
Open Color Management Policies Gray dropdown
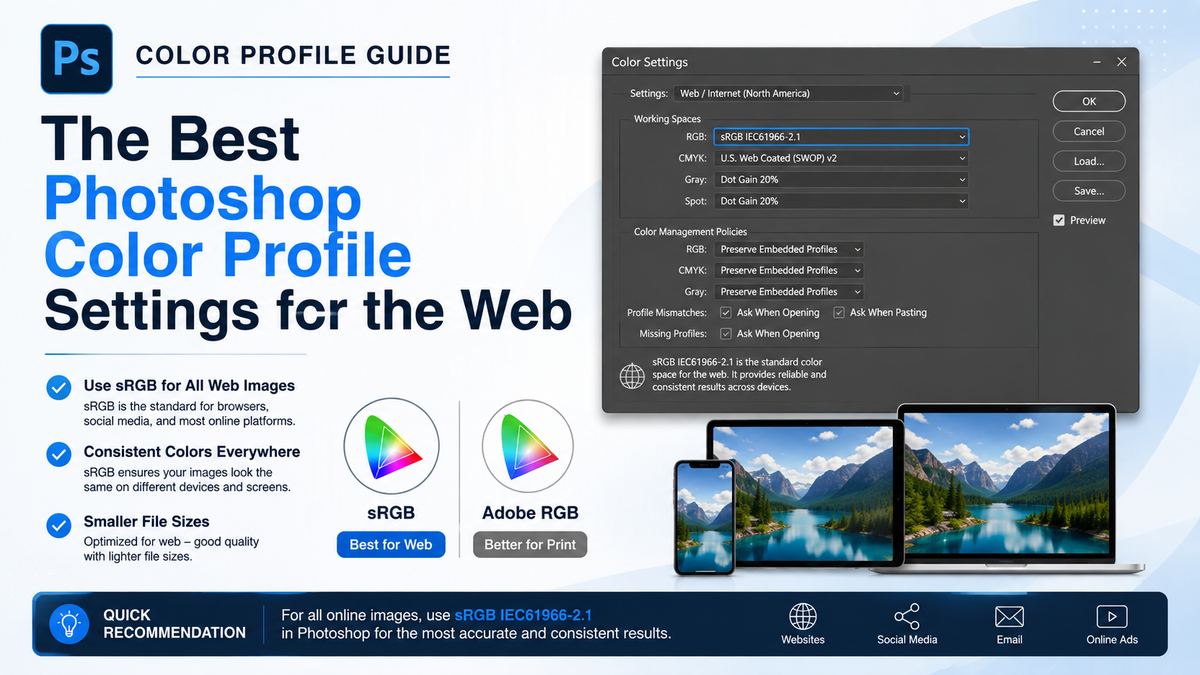789,292
